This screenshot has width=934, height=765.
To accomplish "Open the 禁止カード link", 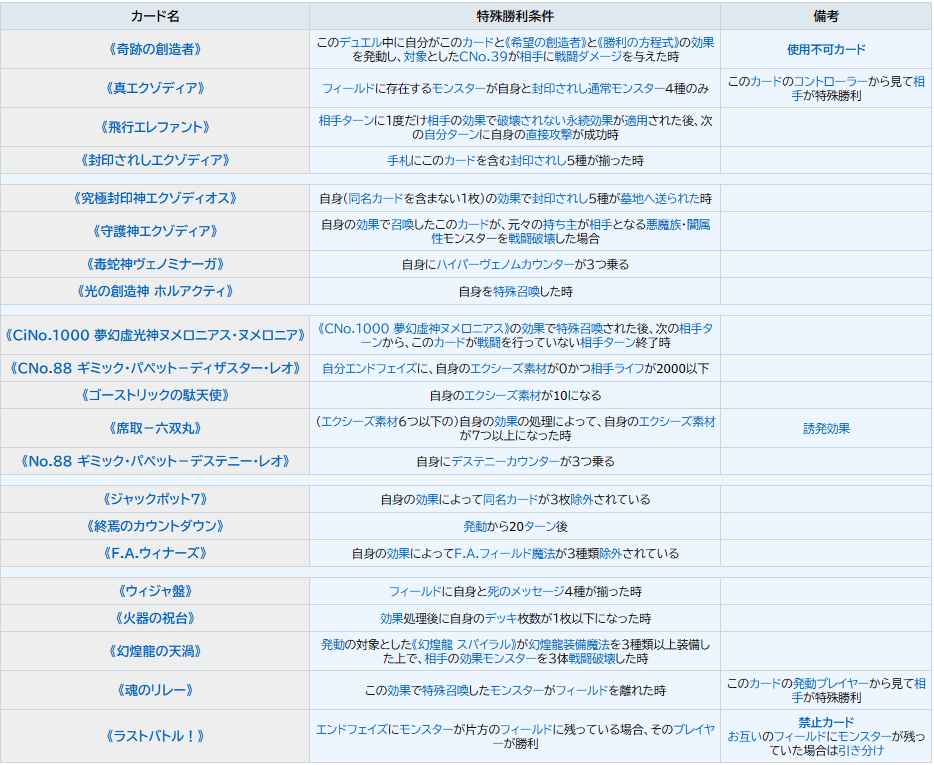I will pyautogui.click(x=826, y=722).
